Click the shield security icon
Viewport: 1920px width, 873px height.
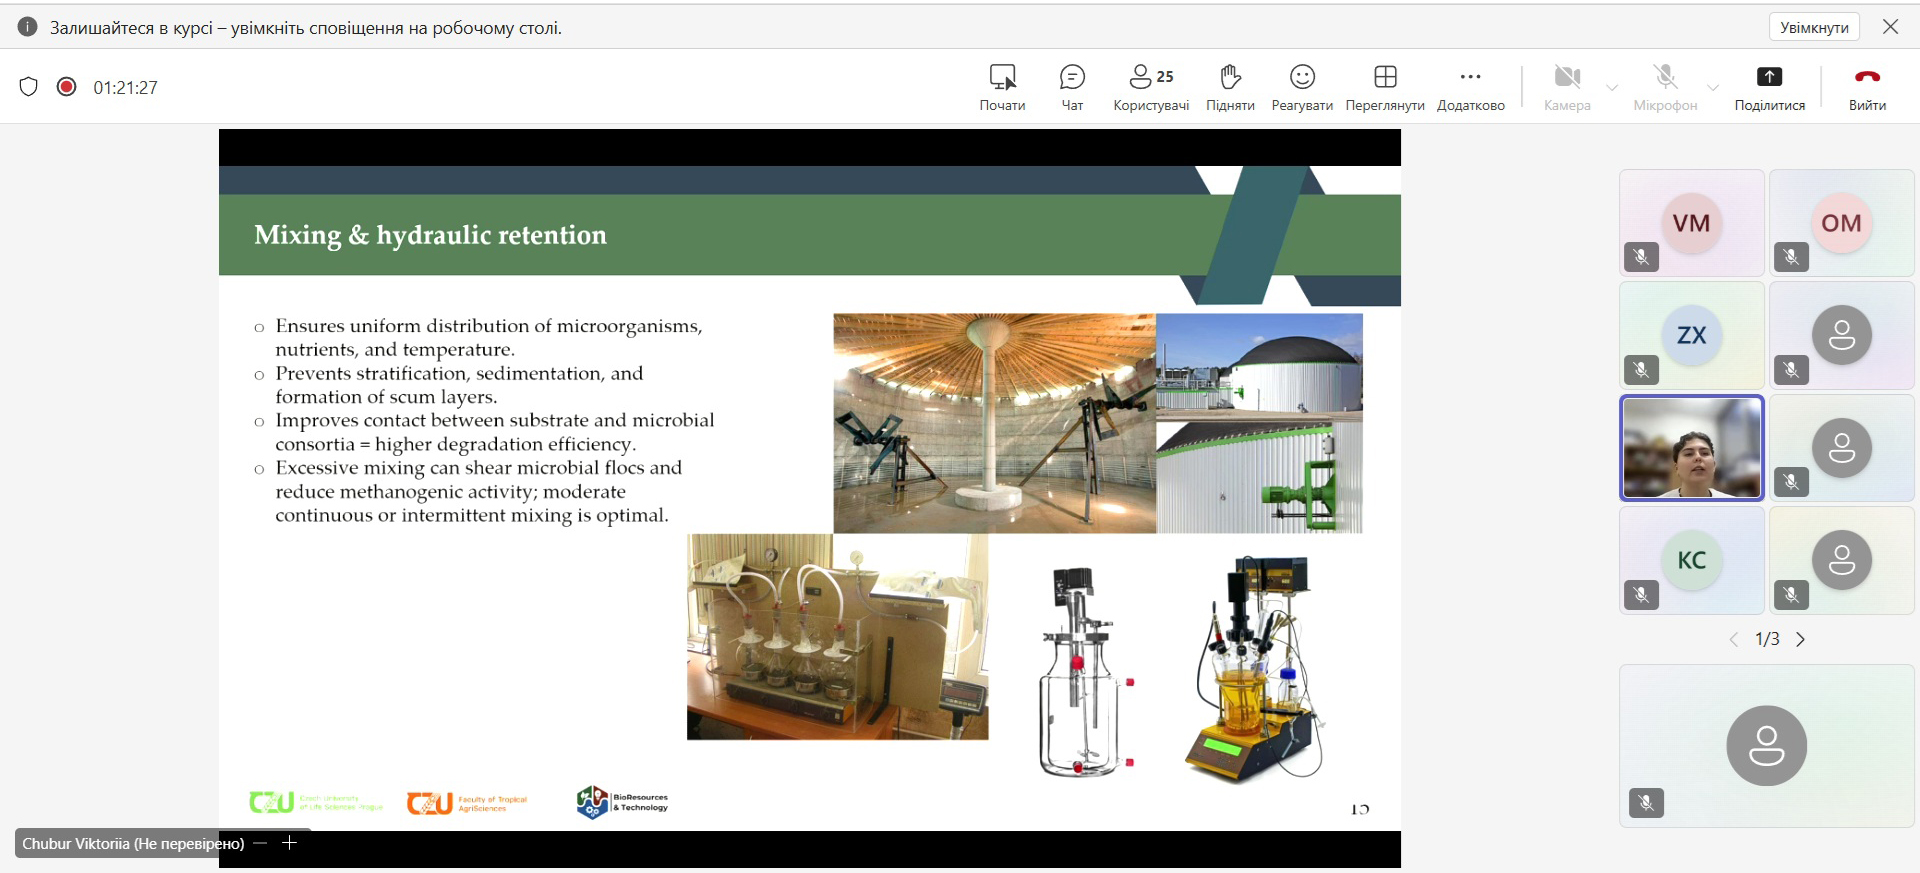pyautogui.click(x=29, y=87)
